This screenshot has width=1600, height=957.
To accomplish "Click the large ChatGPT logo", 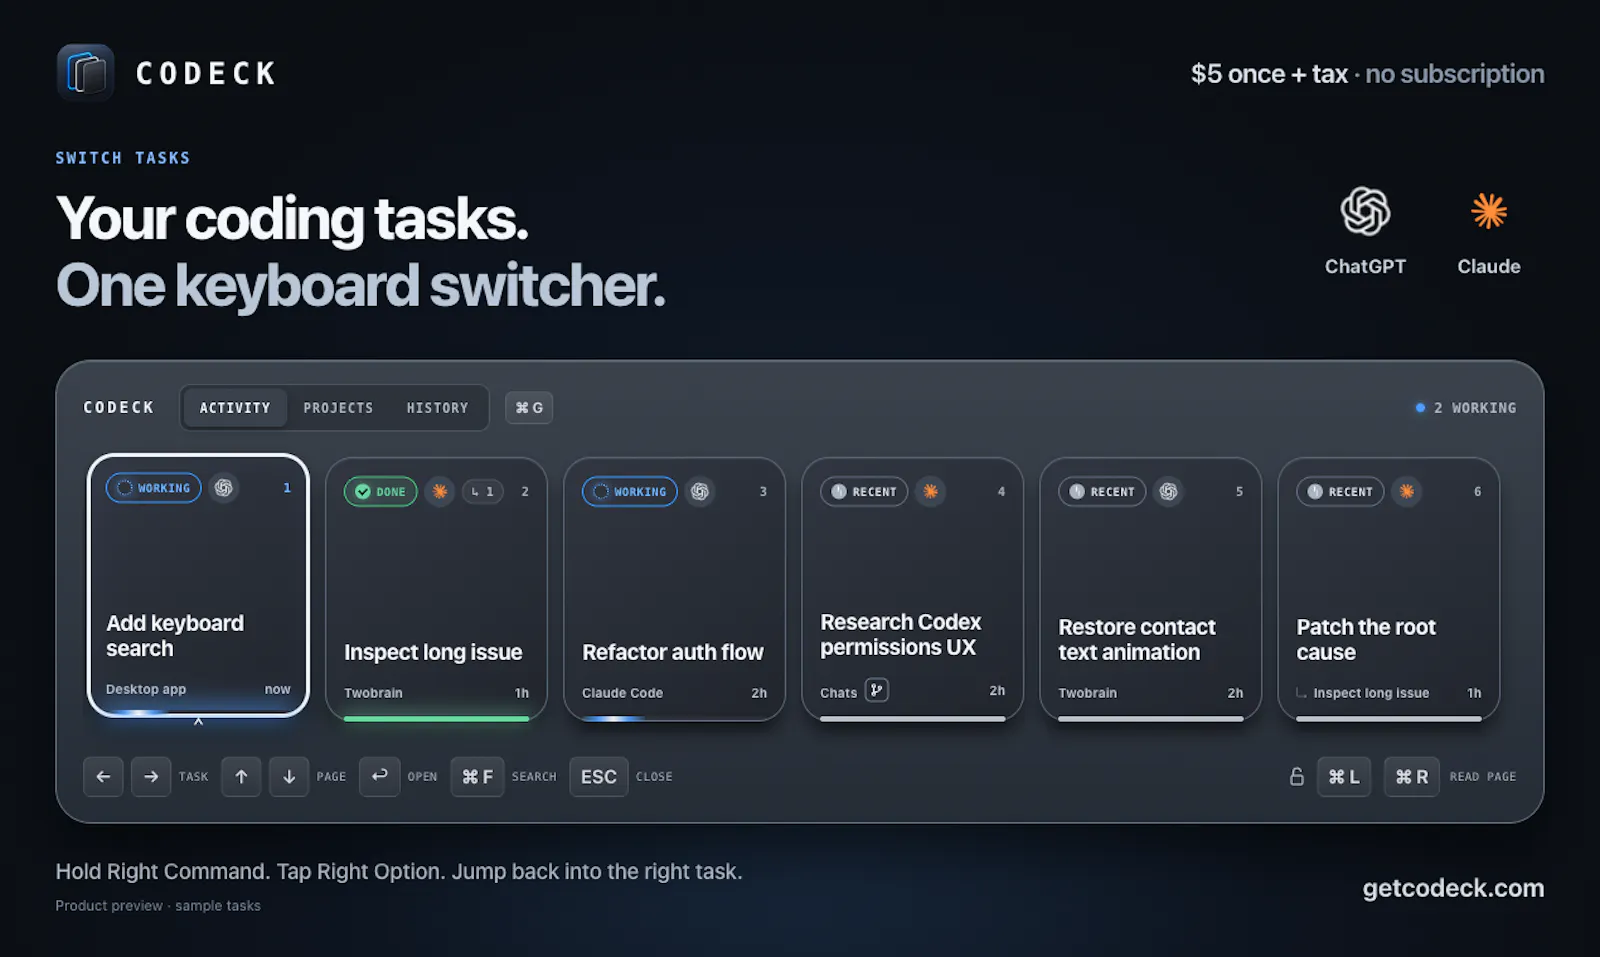I will click(1365, 211).
